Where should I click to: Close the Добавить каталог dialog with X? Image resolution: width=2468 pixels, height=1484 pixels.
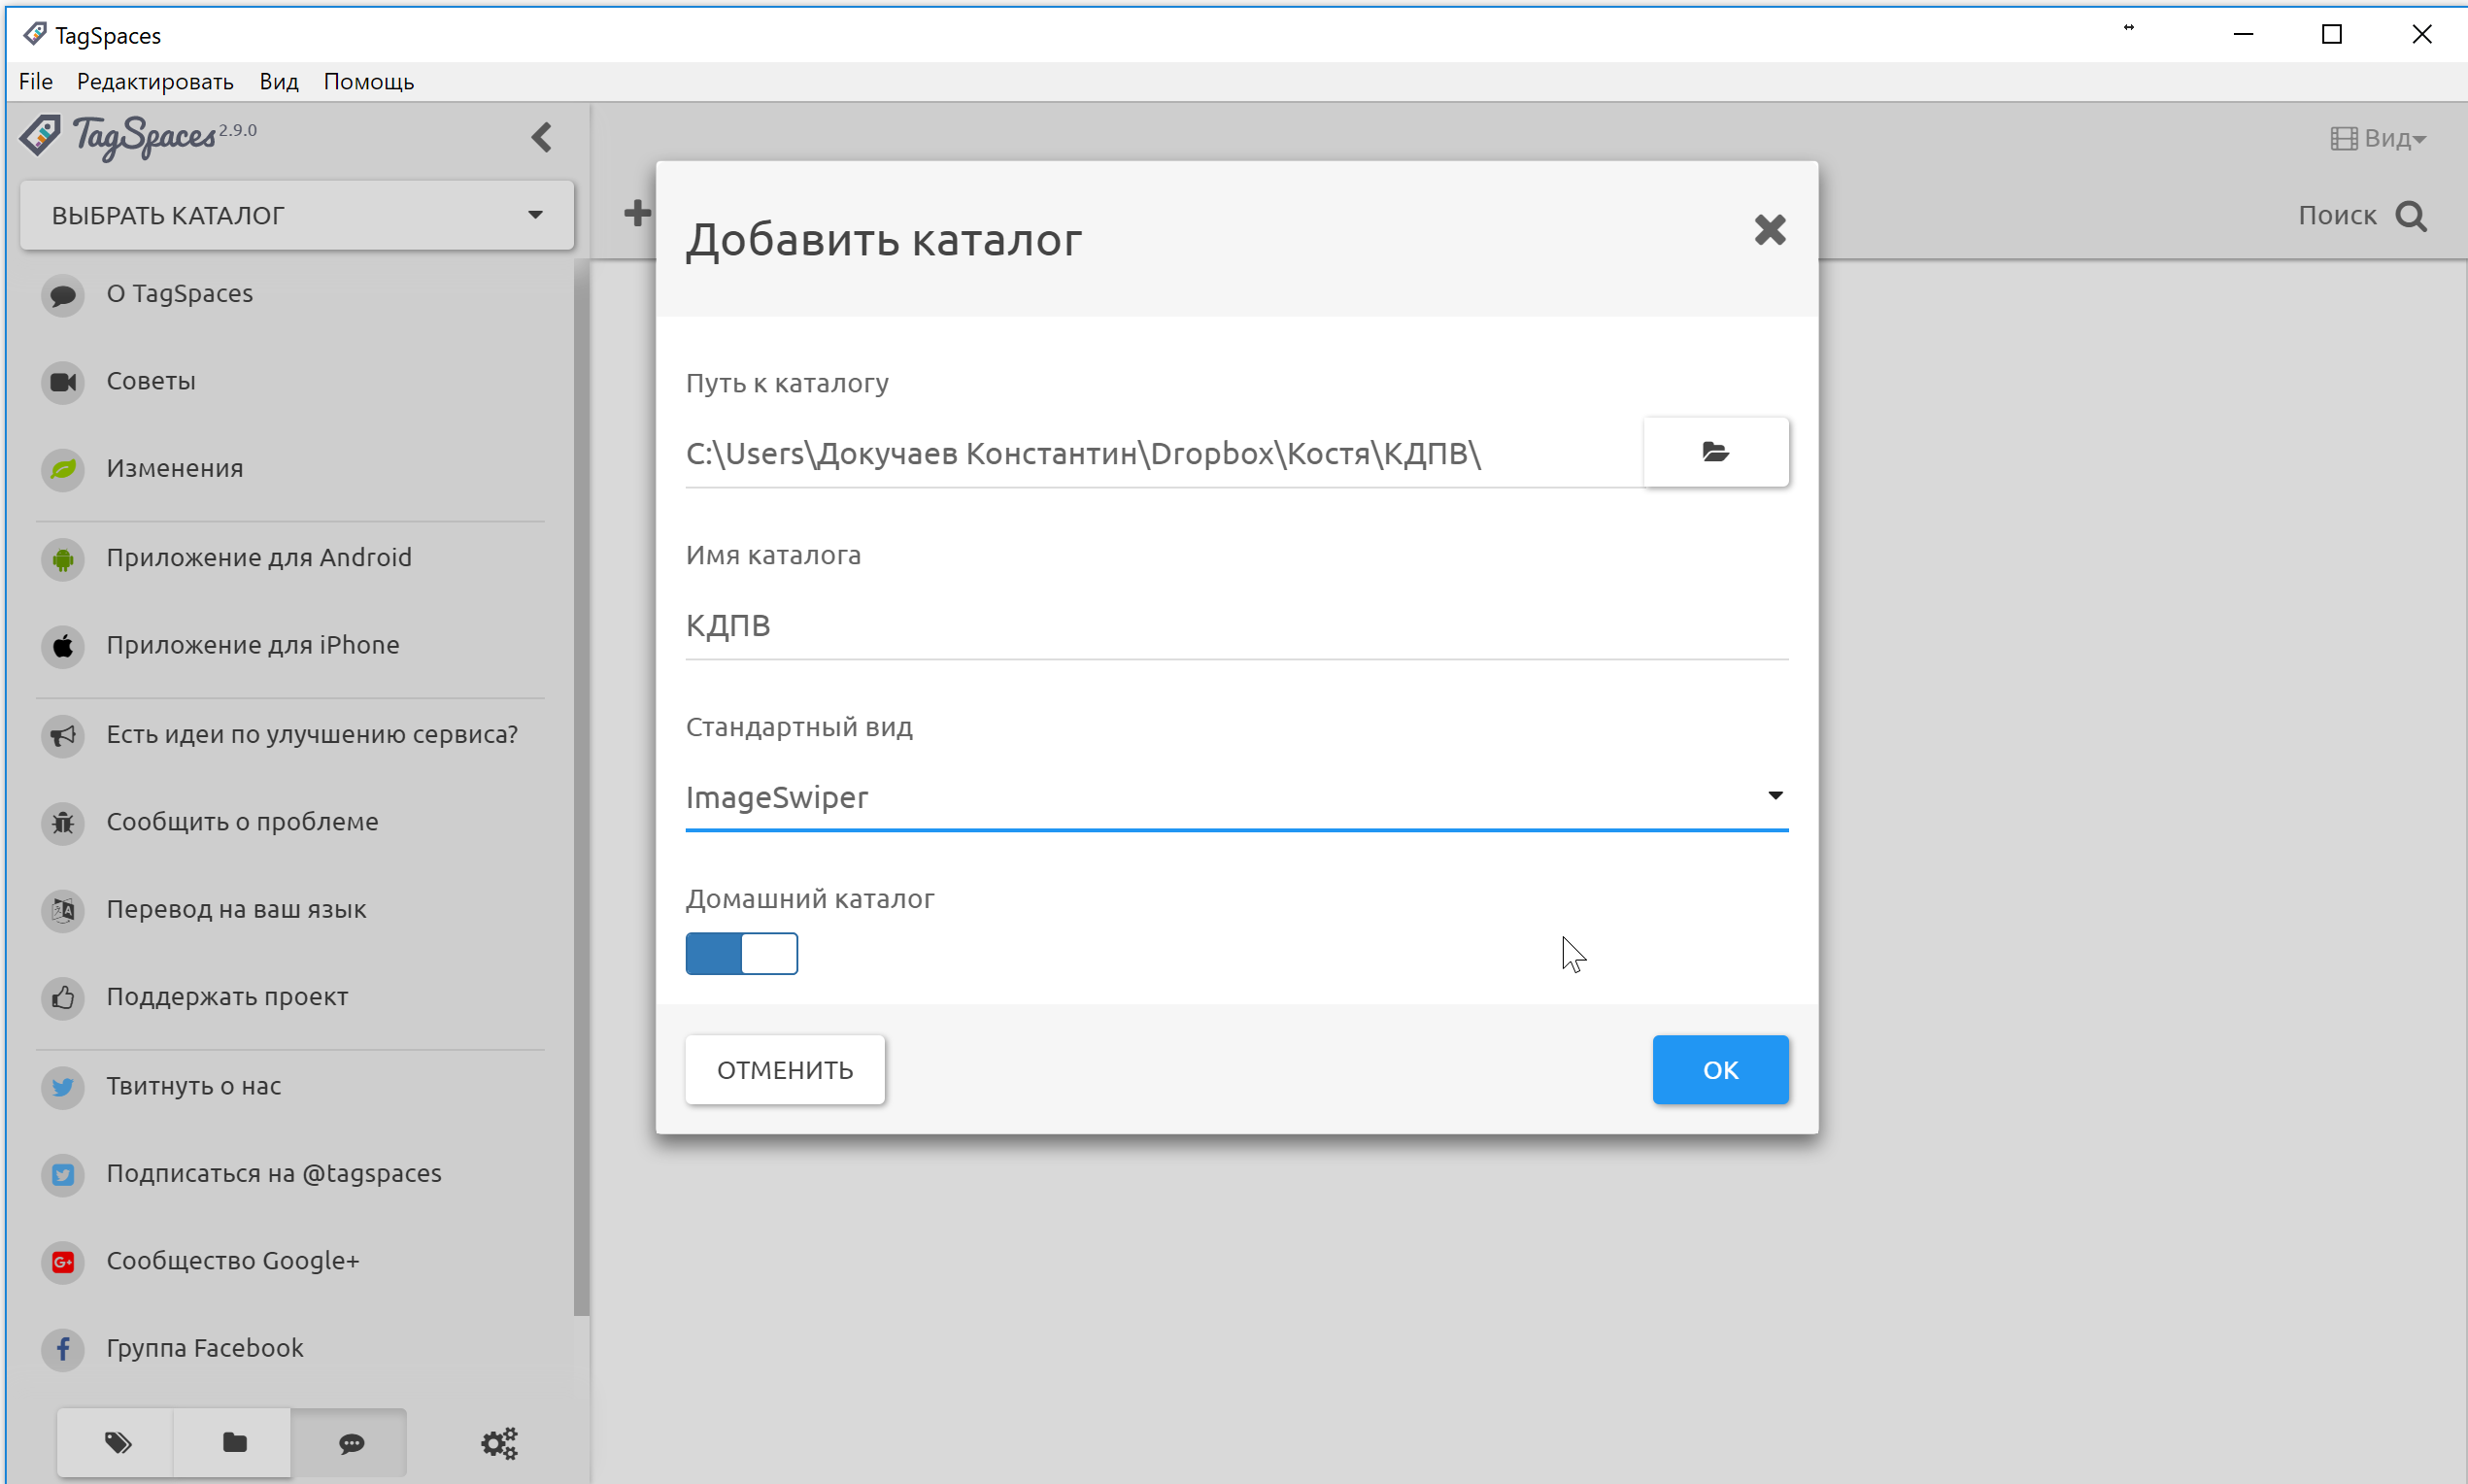pos(1769,230)
